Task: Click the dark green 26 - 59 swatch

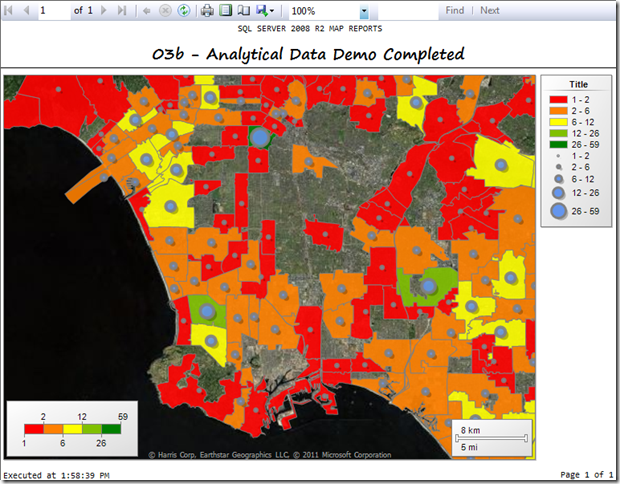Action: [558, 144]
